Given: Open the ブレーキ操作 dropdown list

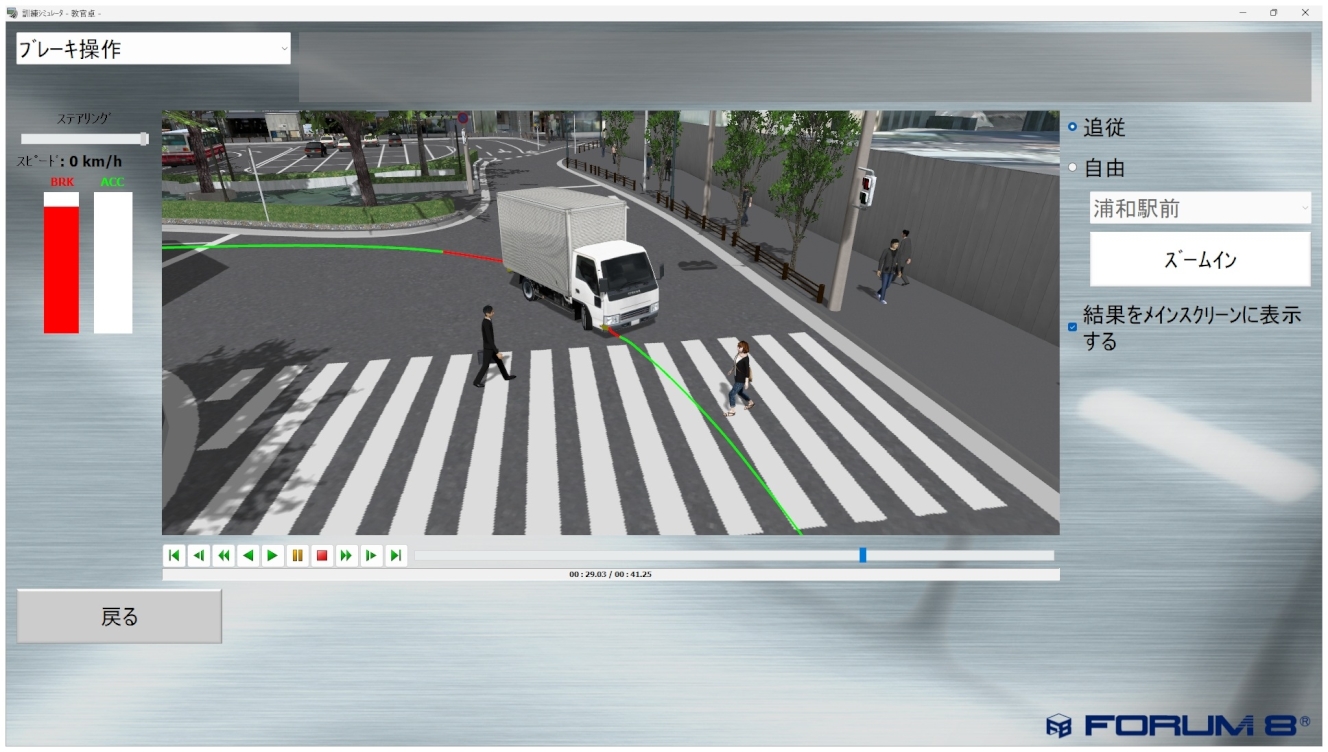Looking at the screenshot, I should 153,49.
